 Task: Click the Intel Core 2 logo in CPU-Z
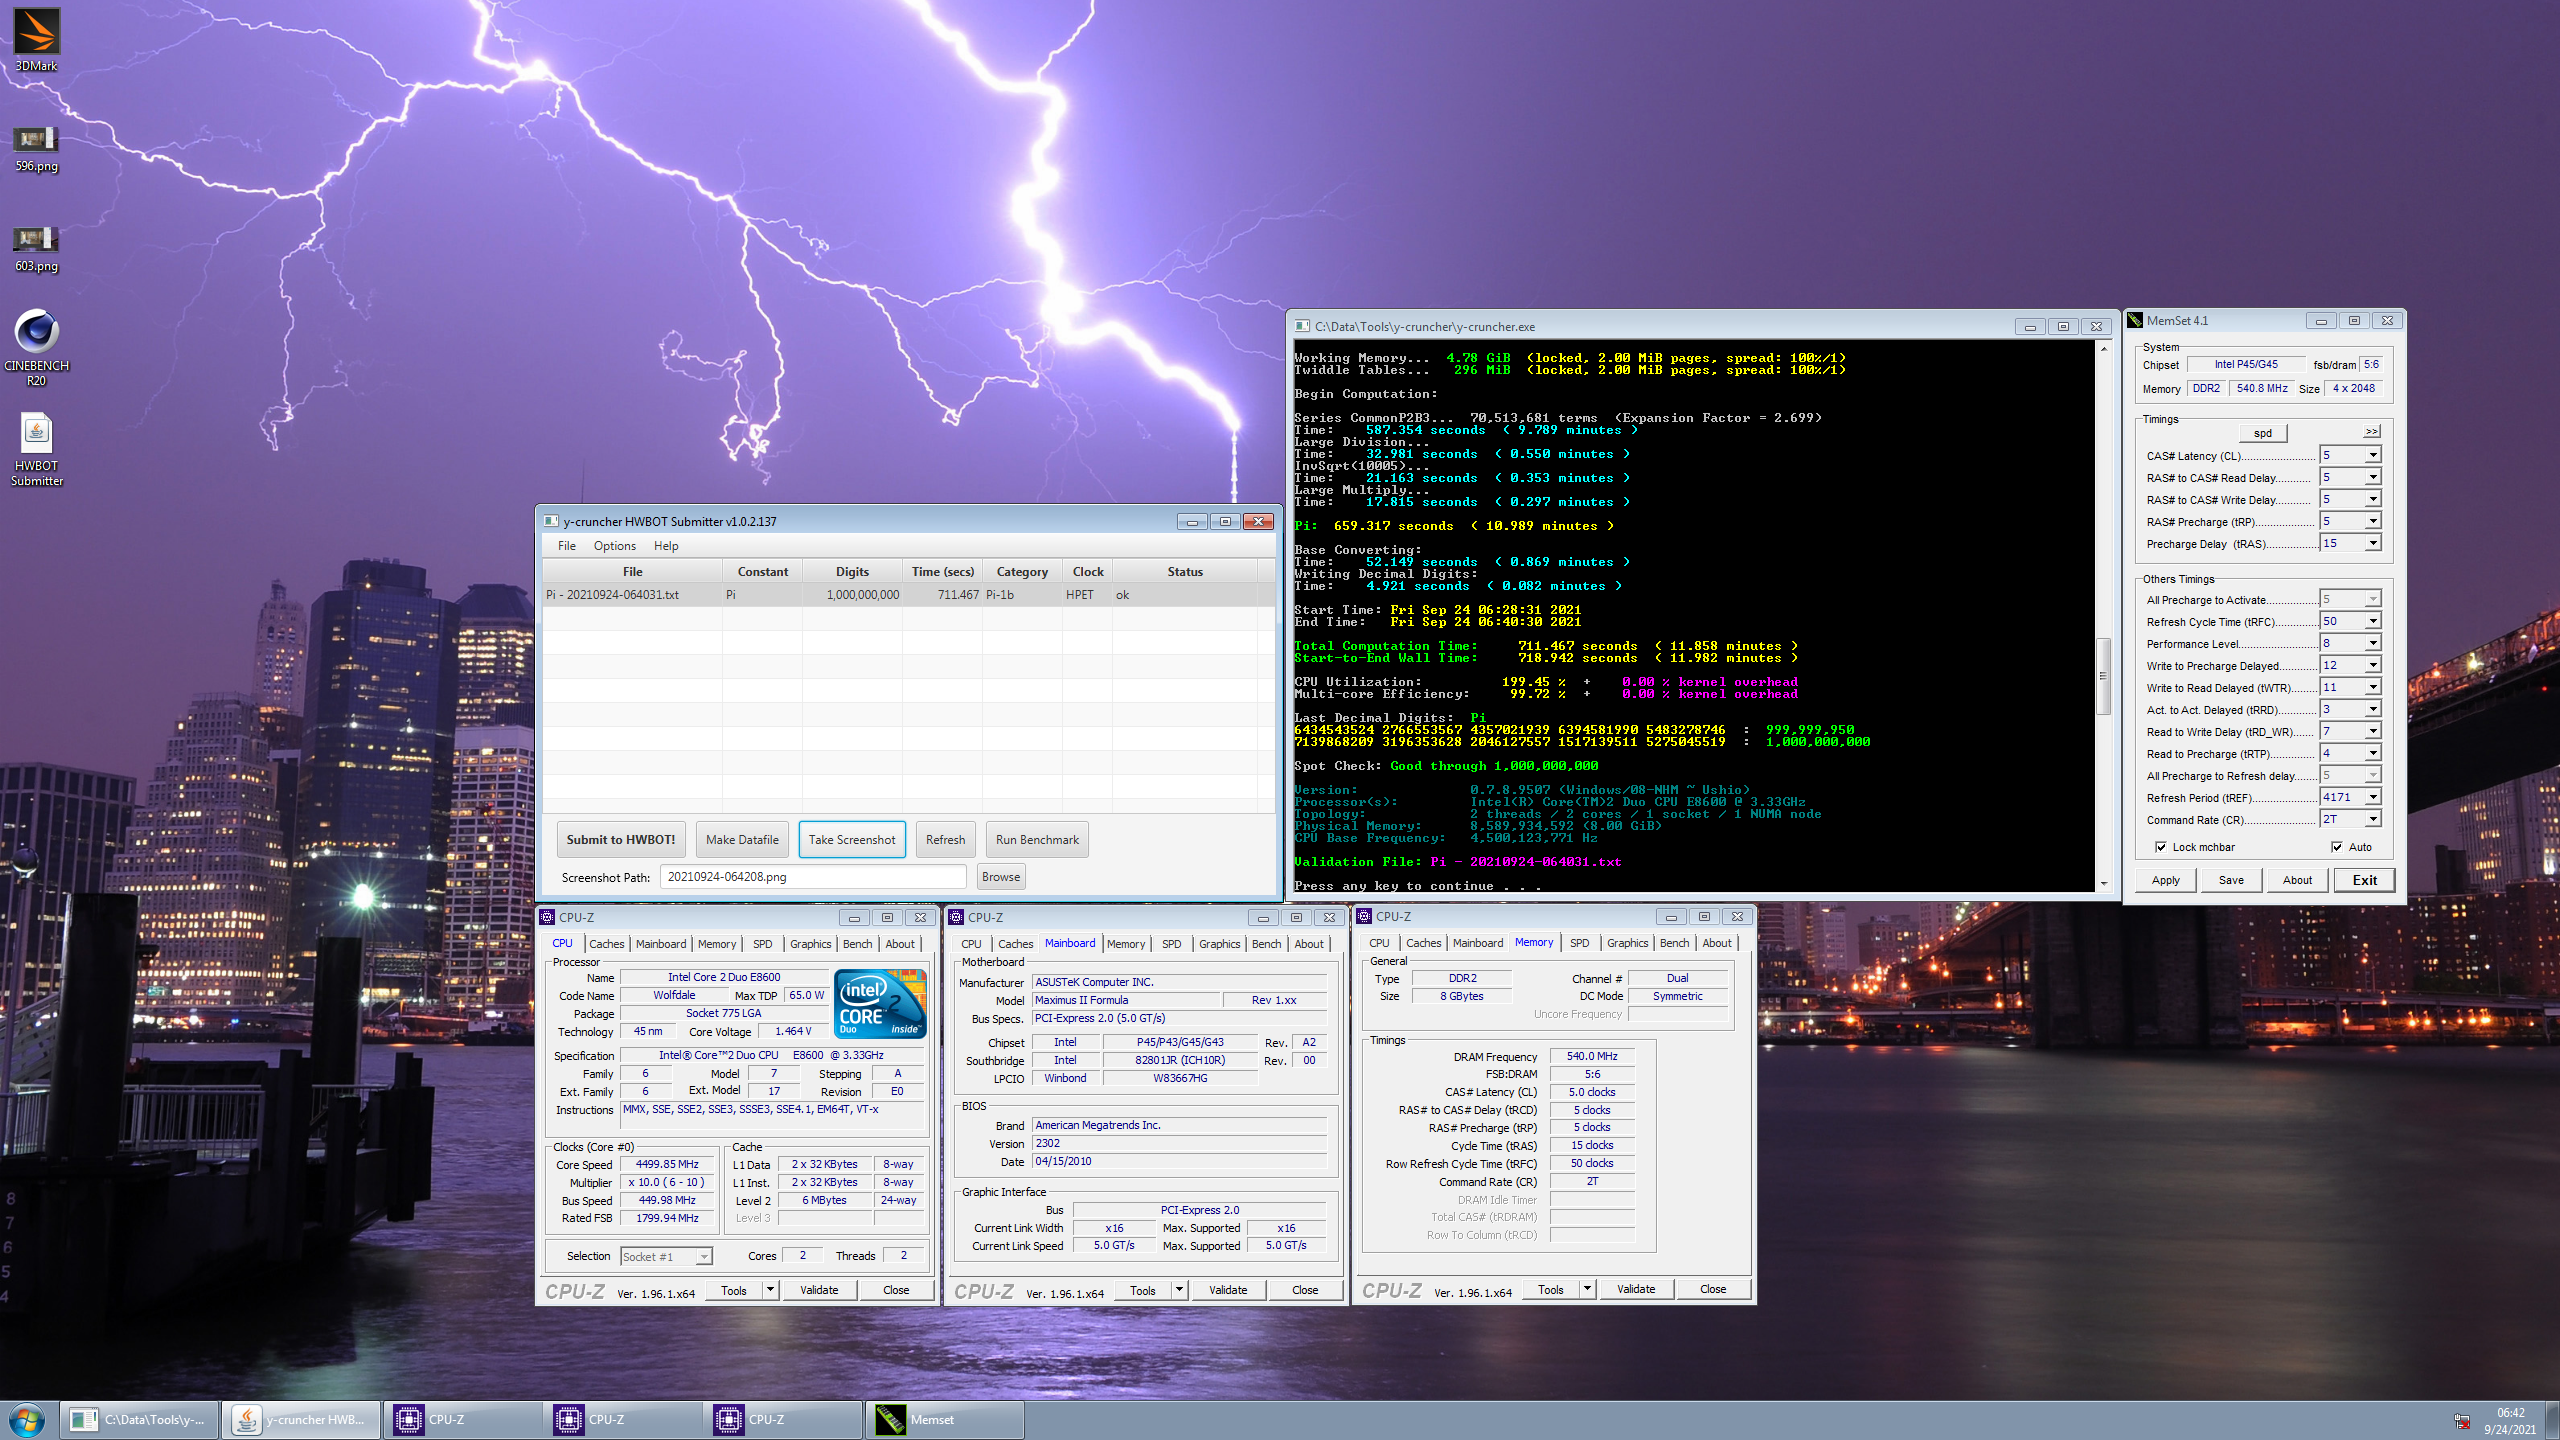point(880,1003)
